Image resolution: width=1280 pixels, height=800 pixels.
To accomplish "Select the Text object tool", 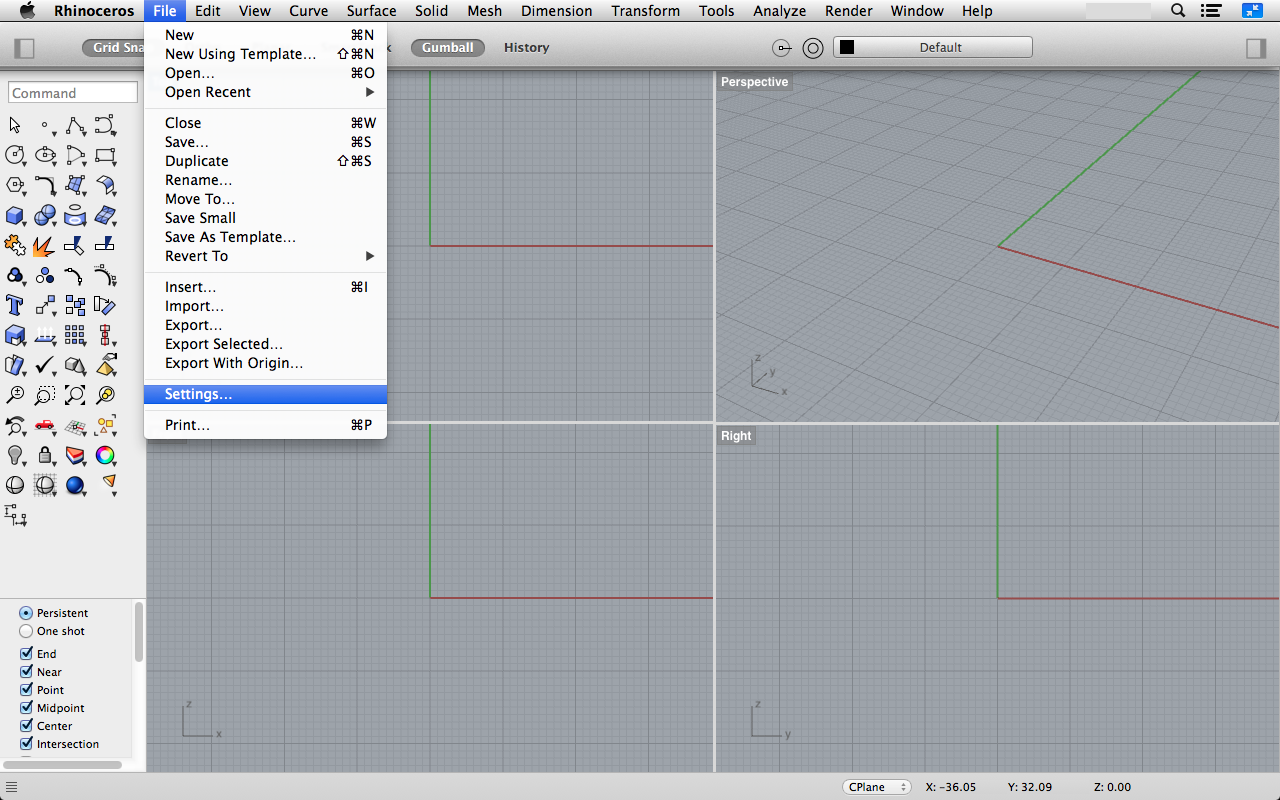I will [x=15, y=305].
